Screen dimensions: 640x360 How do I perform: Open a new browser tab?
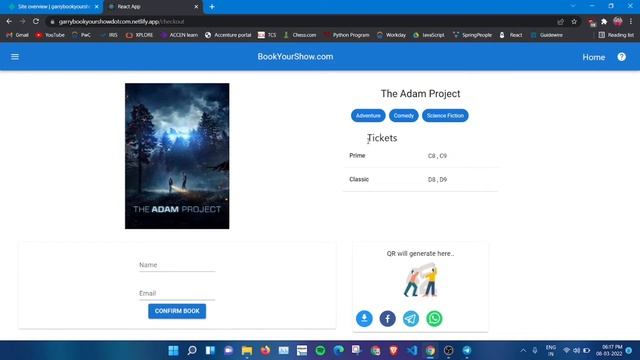[212, 7]
